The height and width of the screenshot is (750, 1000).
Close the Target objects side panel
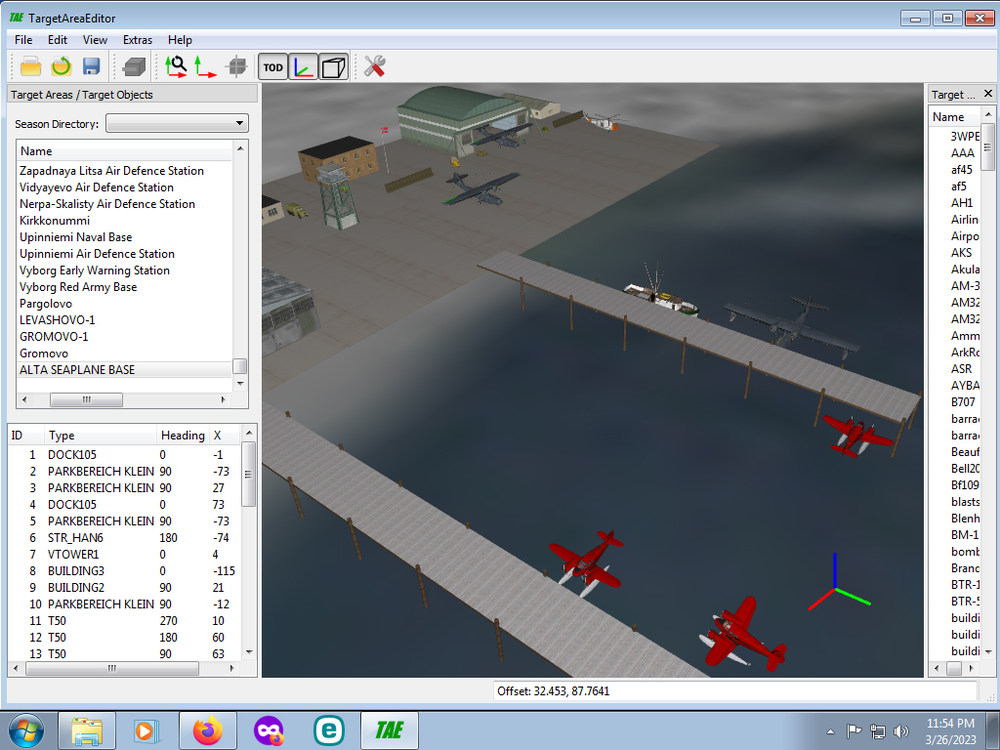[988, 94]
